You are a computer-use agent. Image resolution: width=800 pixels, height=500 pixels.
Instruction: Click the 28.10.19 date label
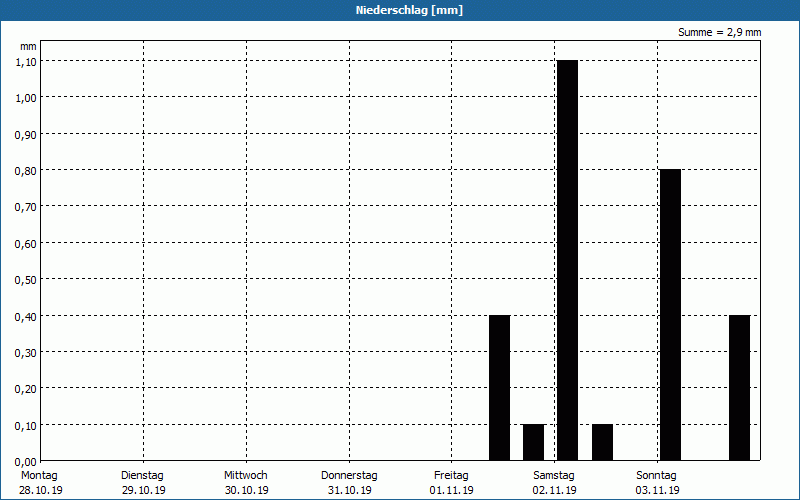[41, 490]
